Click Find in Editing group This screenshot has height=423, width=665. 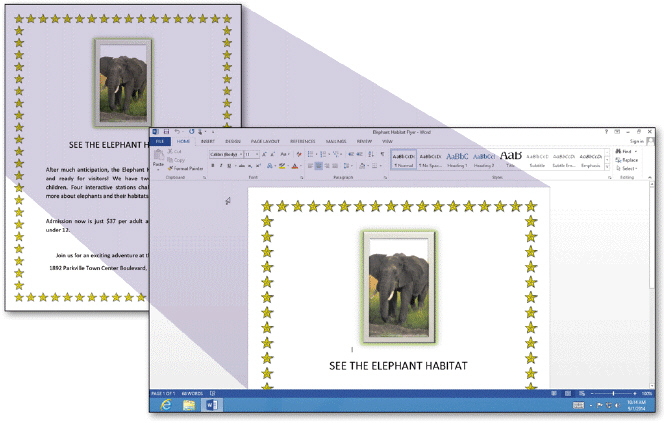tap(626, 151)
